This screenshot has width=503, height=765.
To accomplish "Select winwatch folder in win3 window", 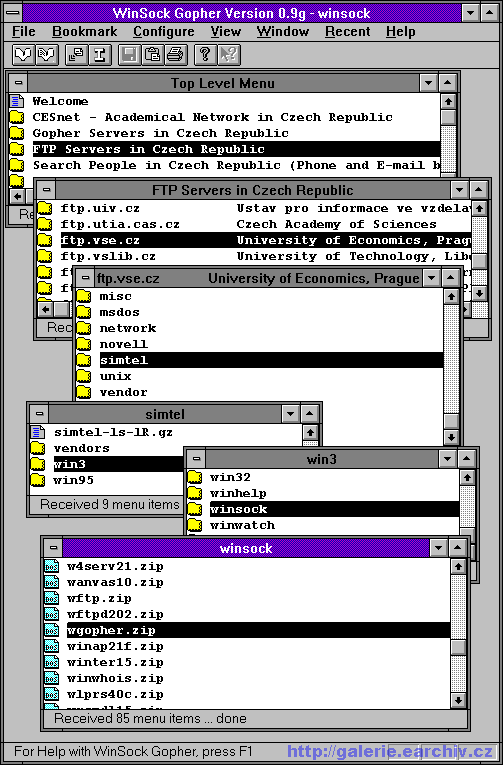I will (x=242, y=526).
